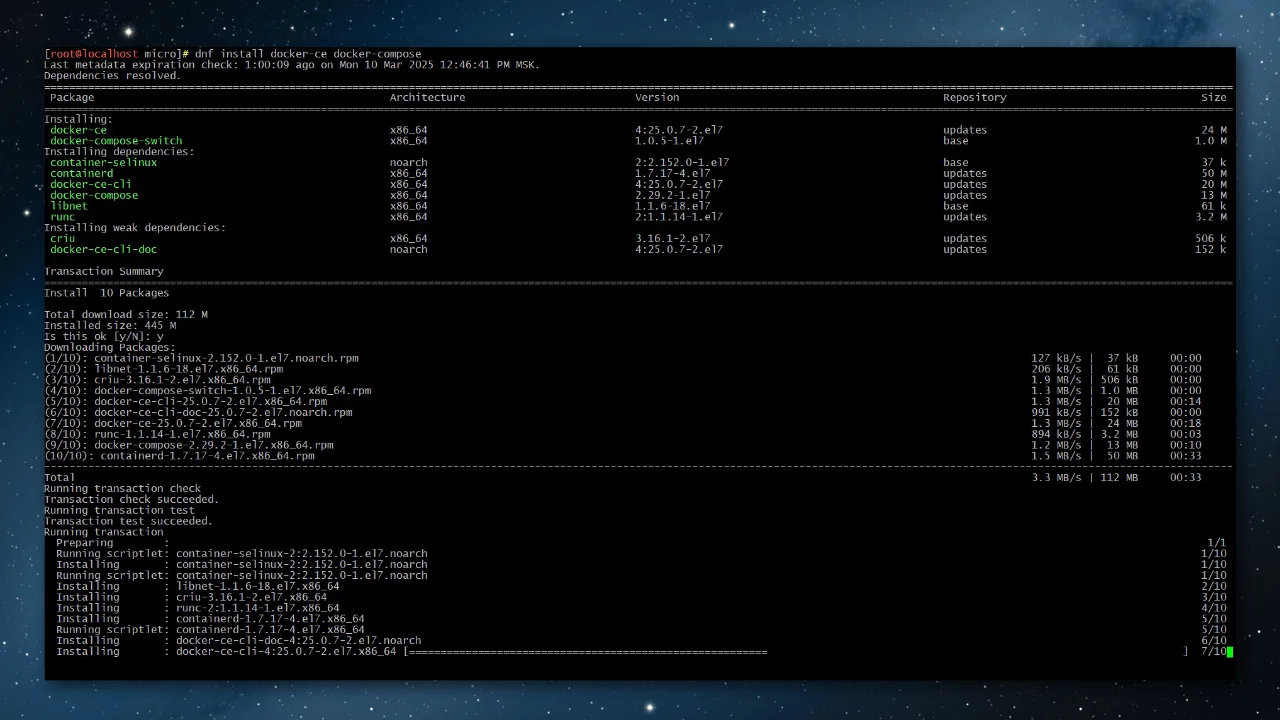
Task: Click the 'dnf install docker-ce docker-compose' command text
Action: click(308, 54)
